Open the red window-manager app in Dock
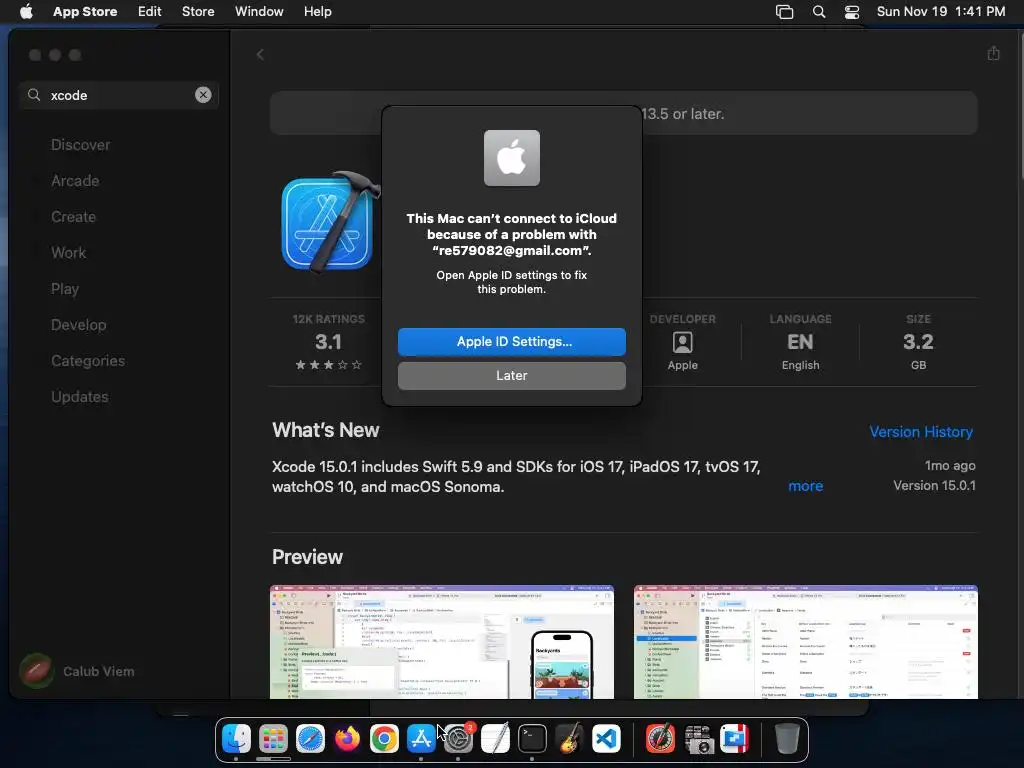The width and height of the screenshot is (1024, 768). (735, 739)
